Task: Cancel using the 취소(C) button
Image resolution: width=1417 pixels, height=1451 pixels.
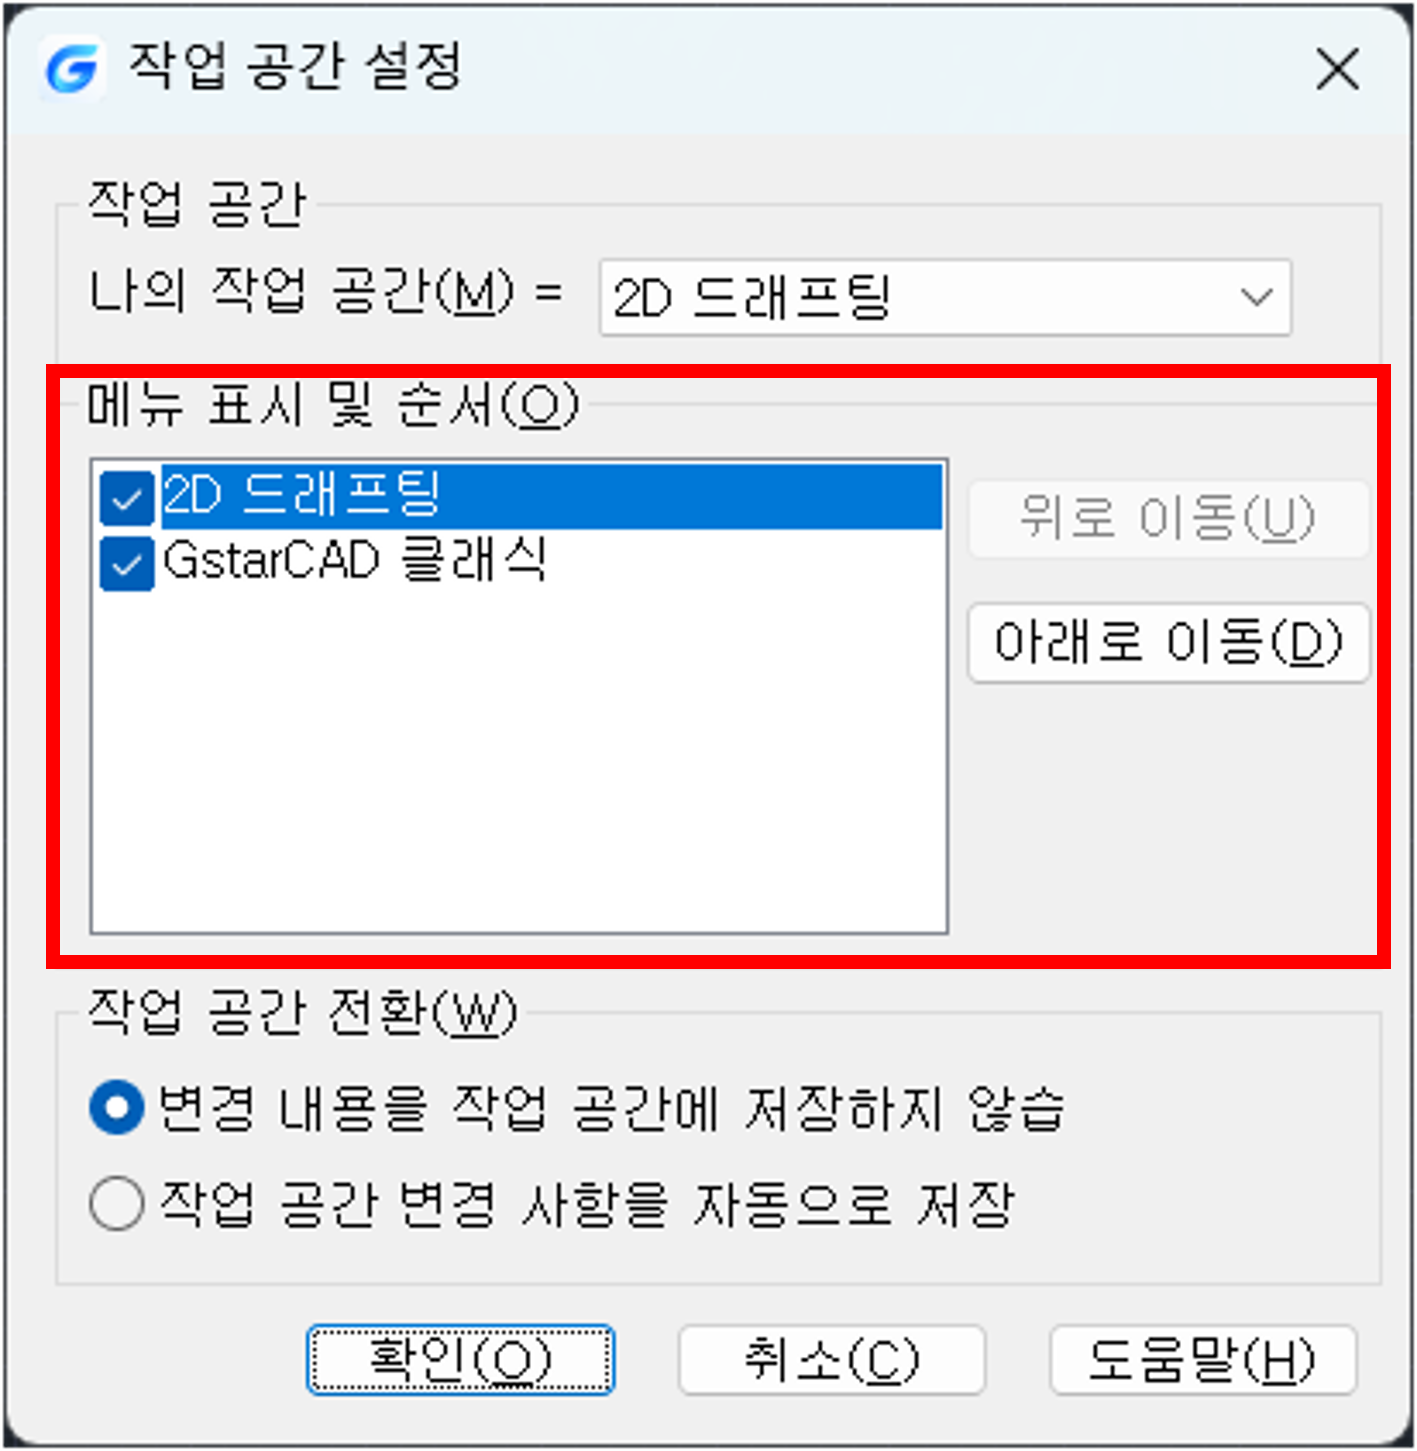Action: click(832, 1360)
